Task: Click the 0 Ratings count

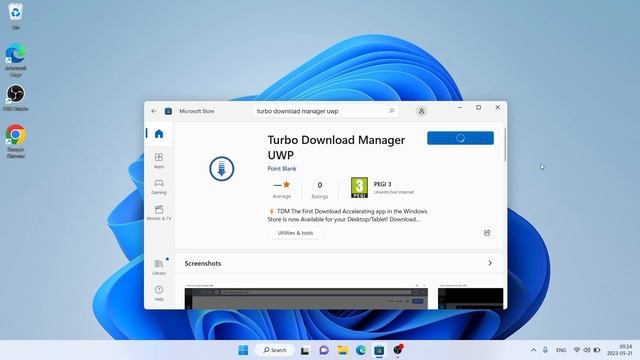Action: click(320, 190)
